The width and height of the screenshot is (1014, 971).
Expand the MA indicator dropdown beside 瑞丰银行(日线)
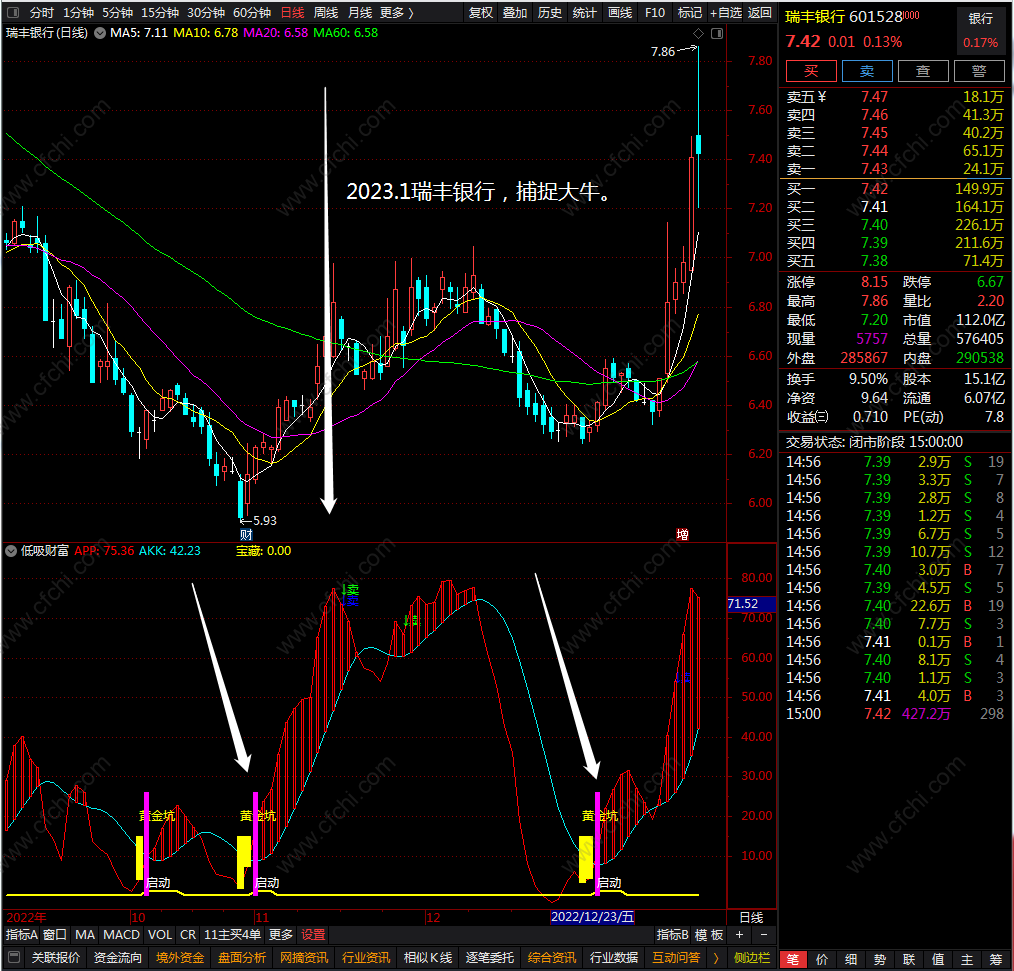coord(100,33)
